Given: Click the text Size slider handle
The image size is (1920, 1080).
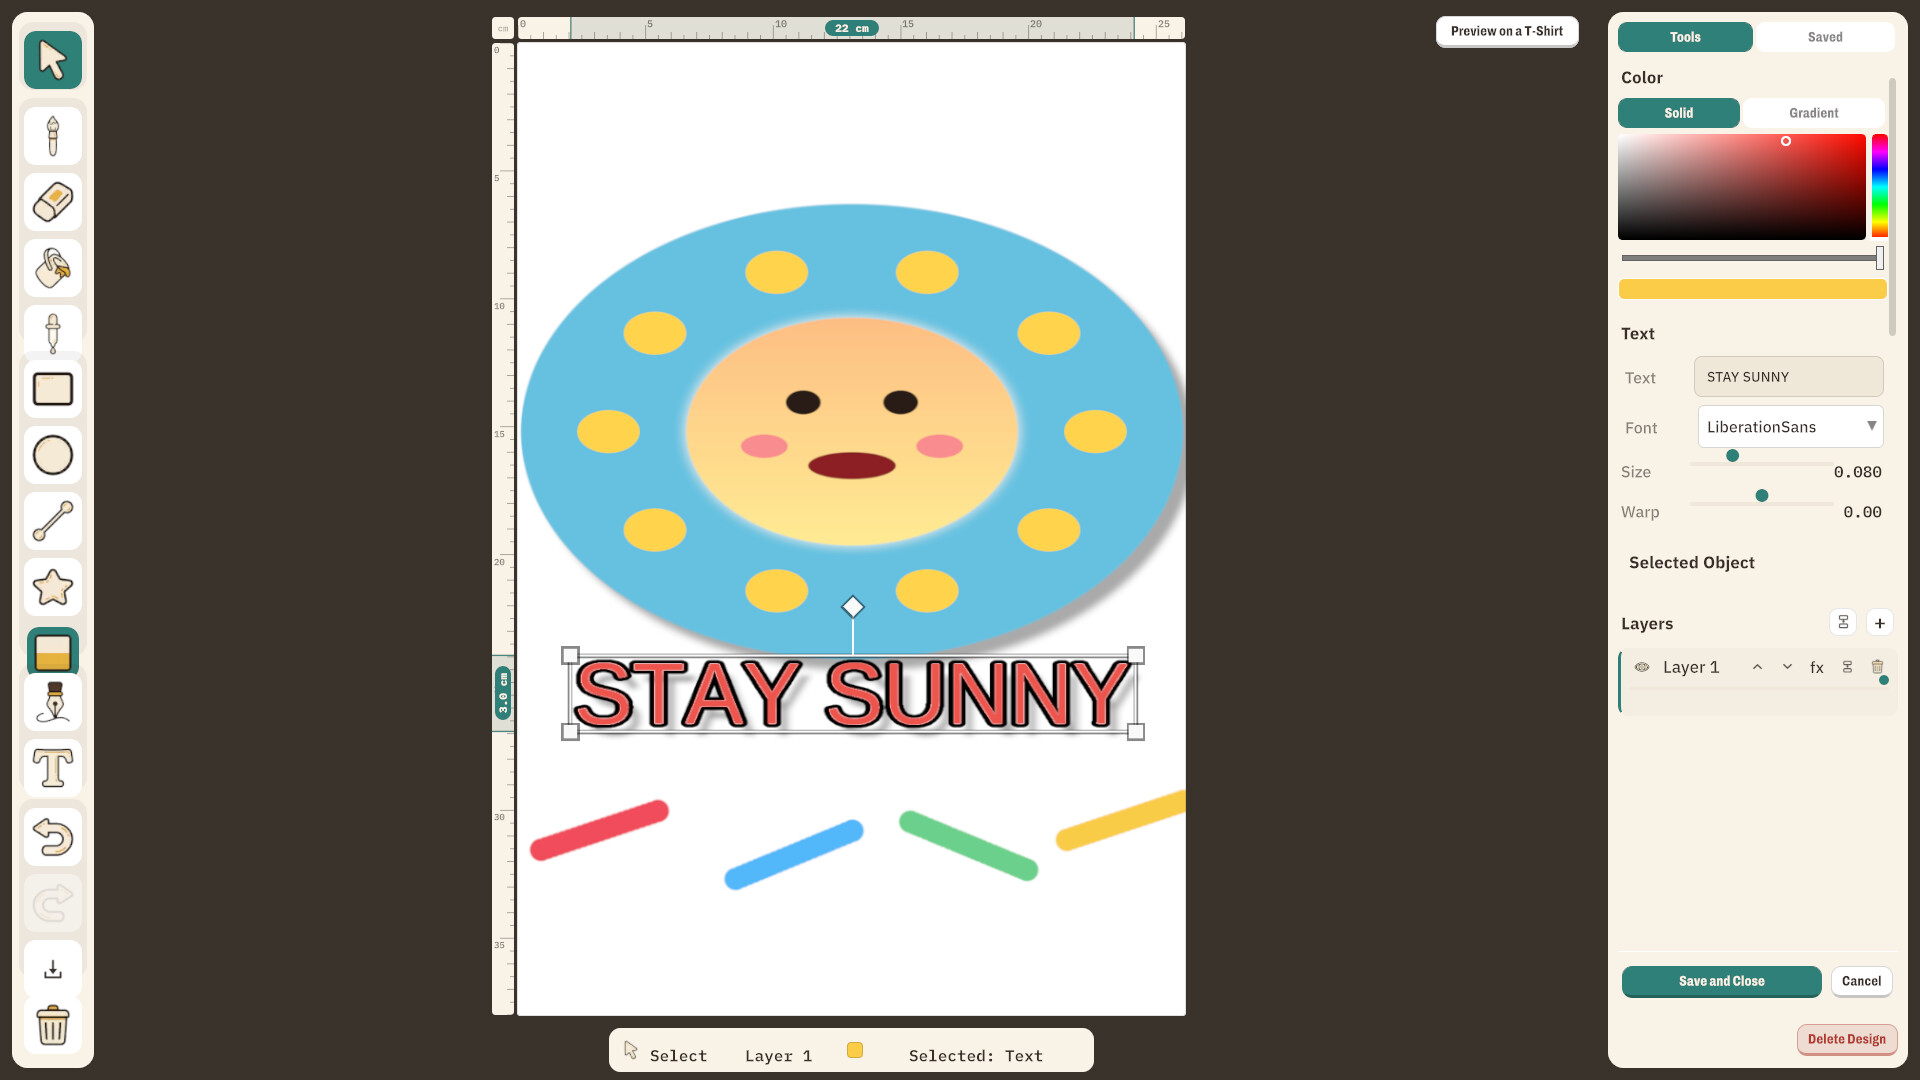Looking at the screenshot, I should (1732, 456).
